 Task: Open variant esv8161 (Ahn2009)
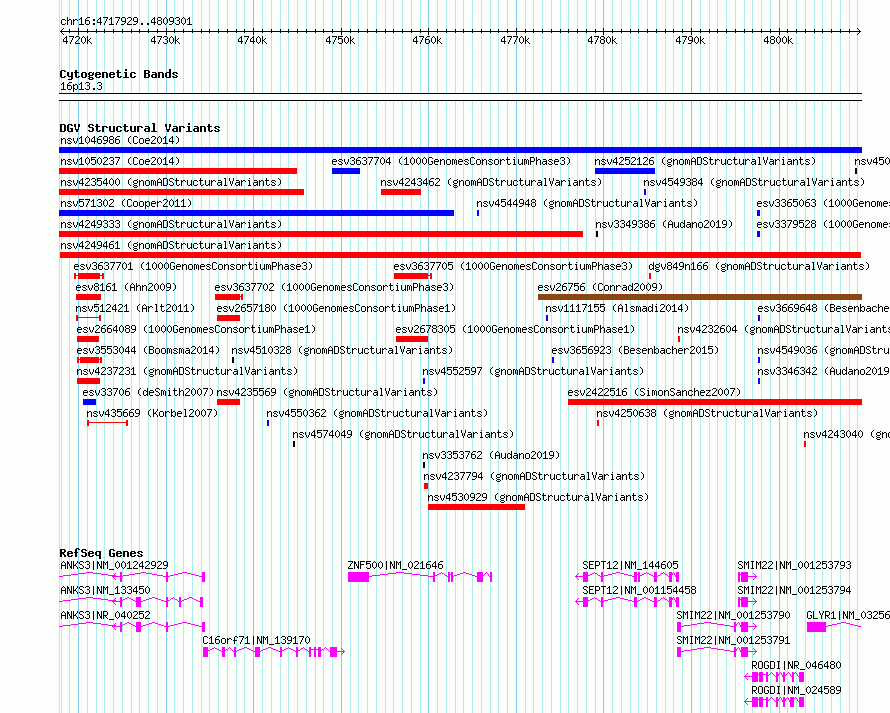pyautogui.click(x=126, y=287)
